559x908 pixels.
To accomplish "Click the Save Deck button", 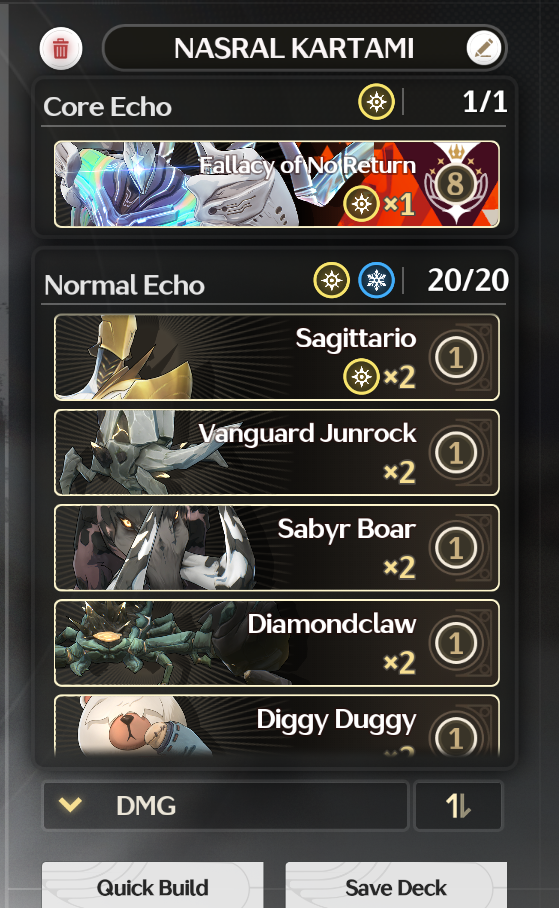I will tap(396, 885).
